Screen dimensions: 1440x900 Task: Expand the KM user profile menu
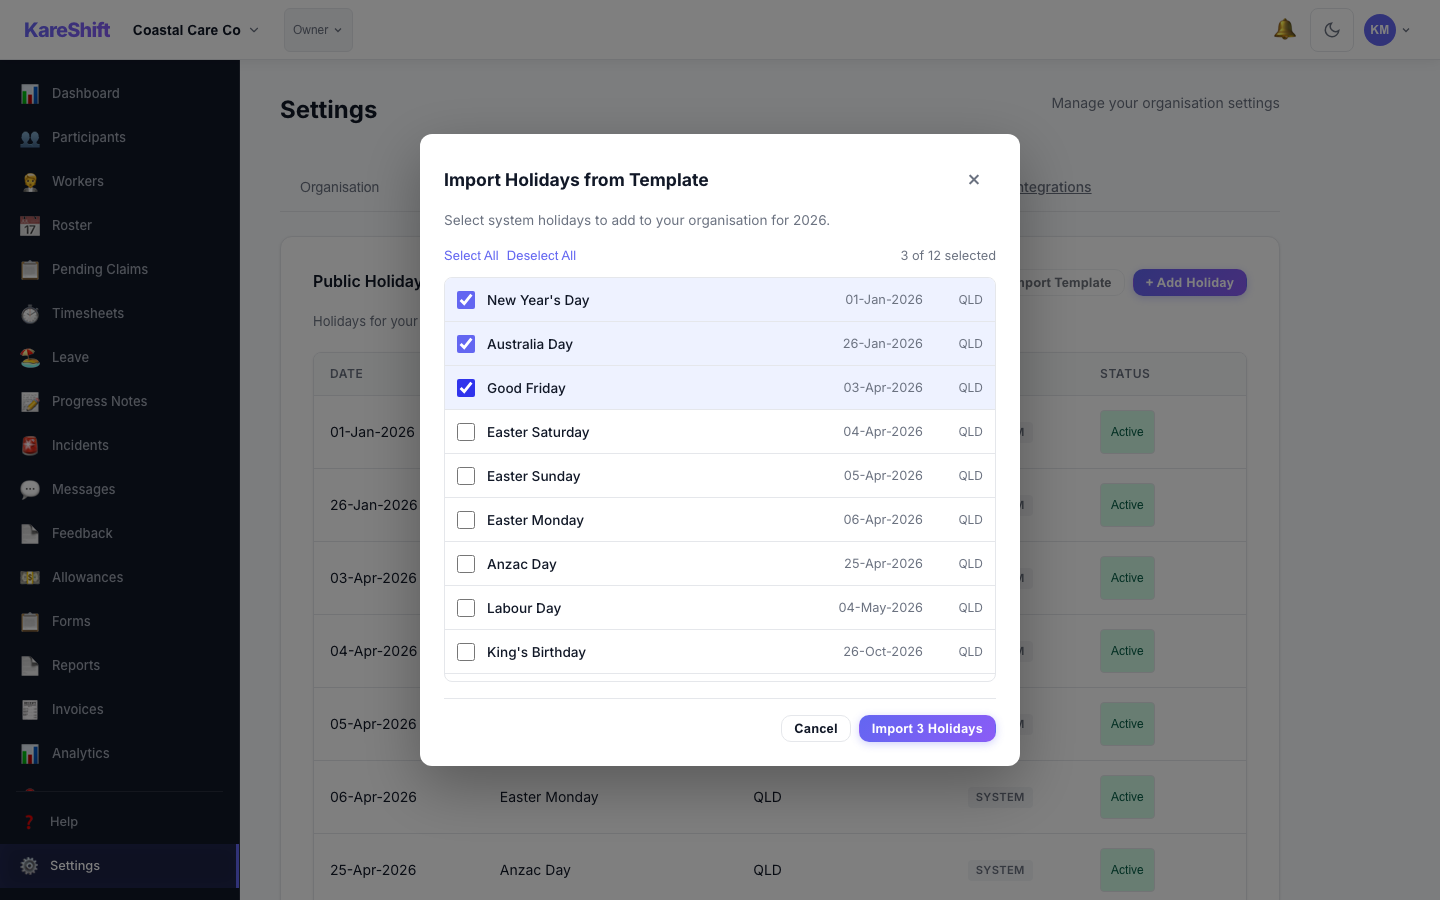point(1388,30)
